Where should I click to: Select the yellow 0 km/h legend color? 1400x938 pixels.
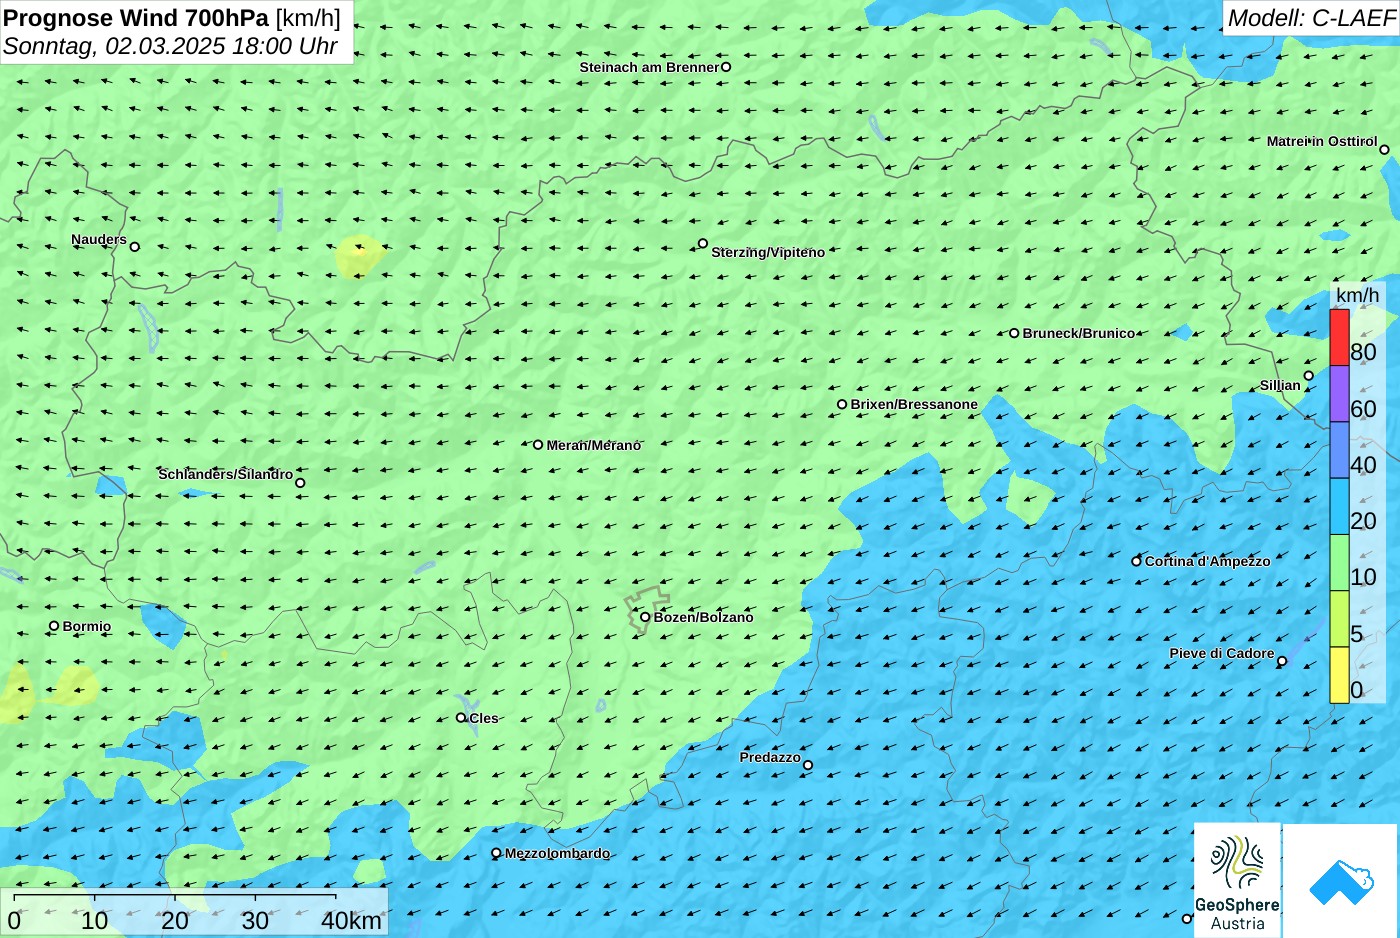tap(1339, 675)
